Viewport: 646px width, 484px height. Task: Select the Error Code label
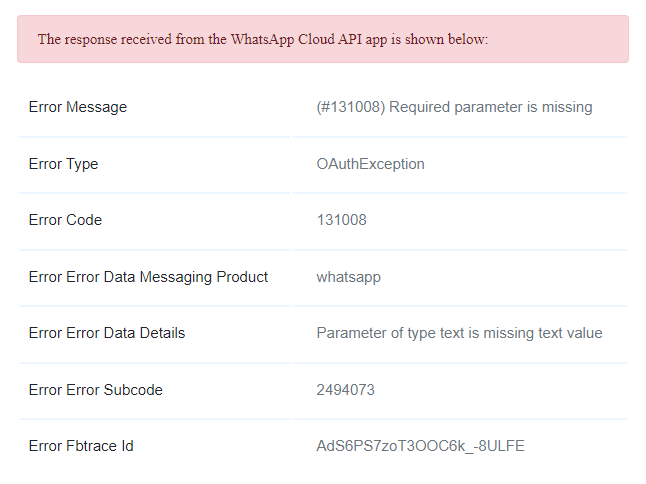pos(65,220)
